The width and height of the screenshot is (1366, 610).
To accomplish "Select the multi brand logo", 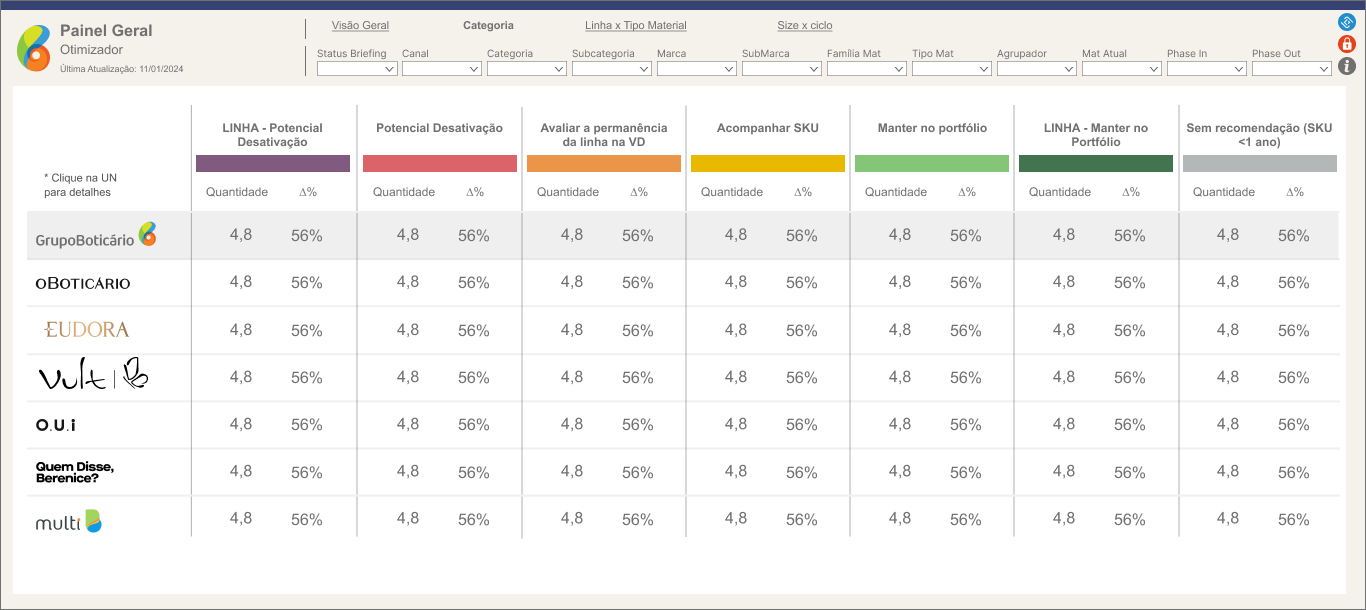I will point(69,521).
